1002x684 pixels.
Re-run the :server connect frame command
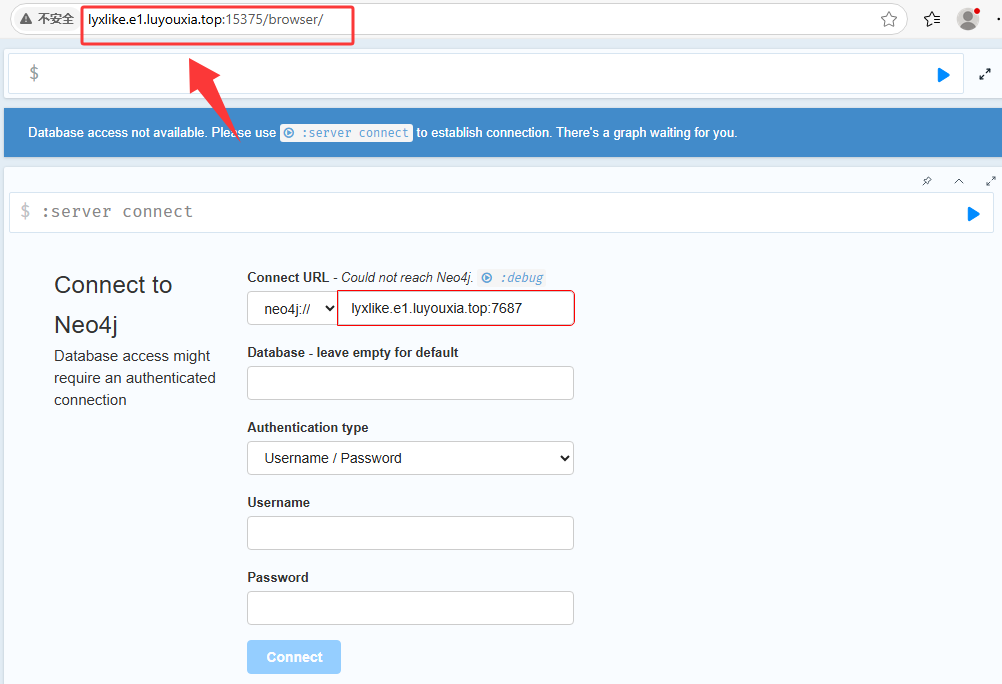point(973,214)
